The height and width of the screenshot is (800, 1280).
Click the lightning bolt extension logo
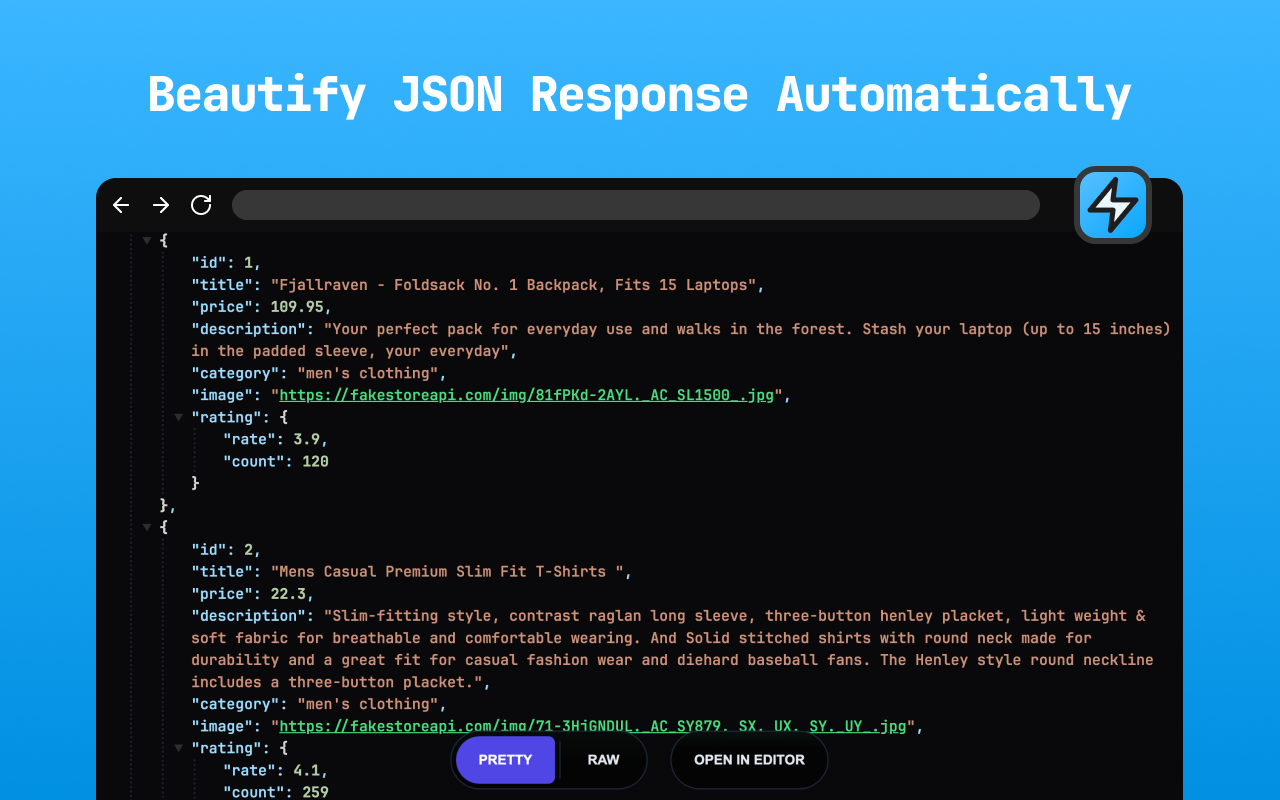click(1112, 205)
